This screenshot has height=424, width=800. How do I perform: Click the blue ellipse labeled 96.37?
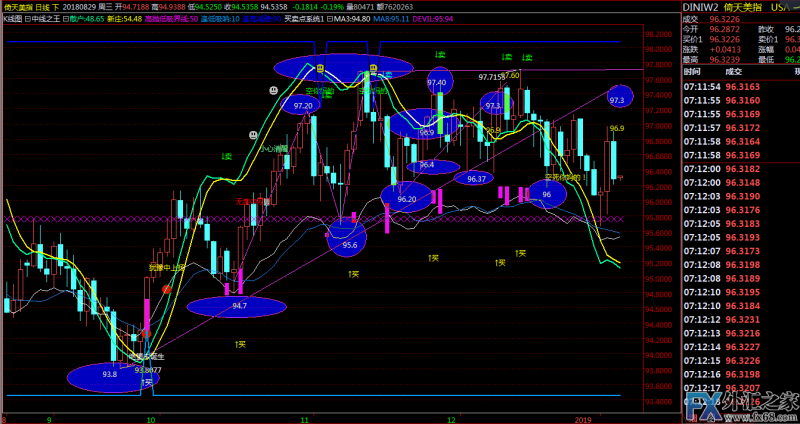(x=476, y=178)
